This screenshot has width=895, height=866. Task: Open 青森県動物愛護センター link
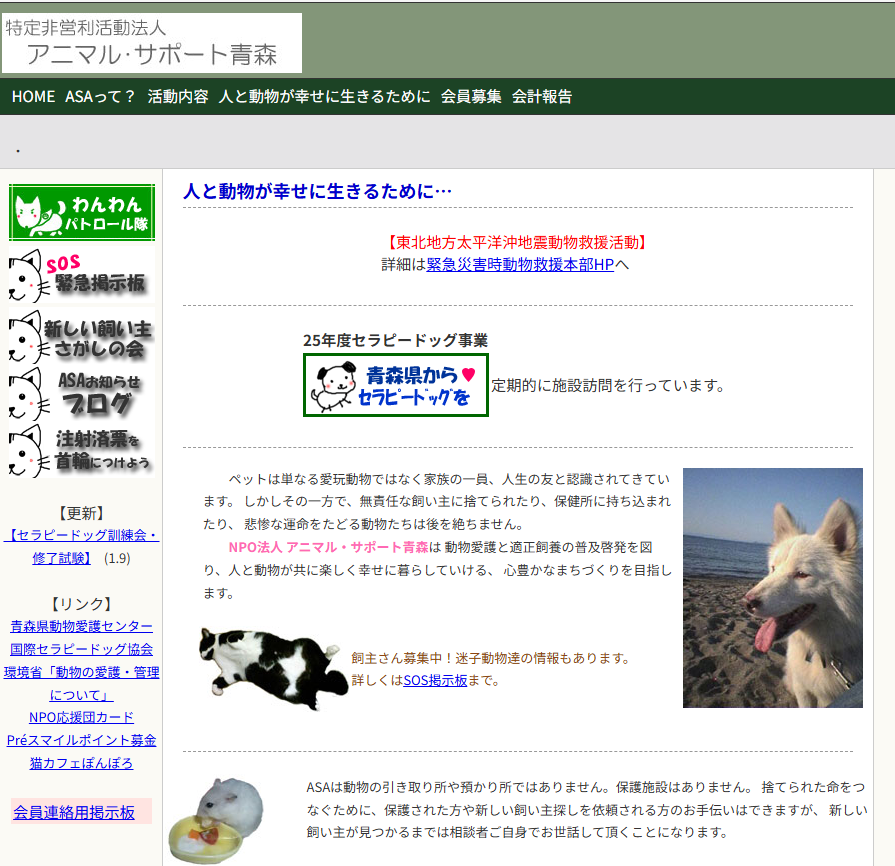pos(81,626)
